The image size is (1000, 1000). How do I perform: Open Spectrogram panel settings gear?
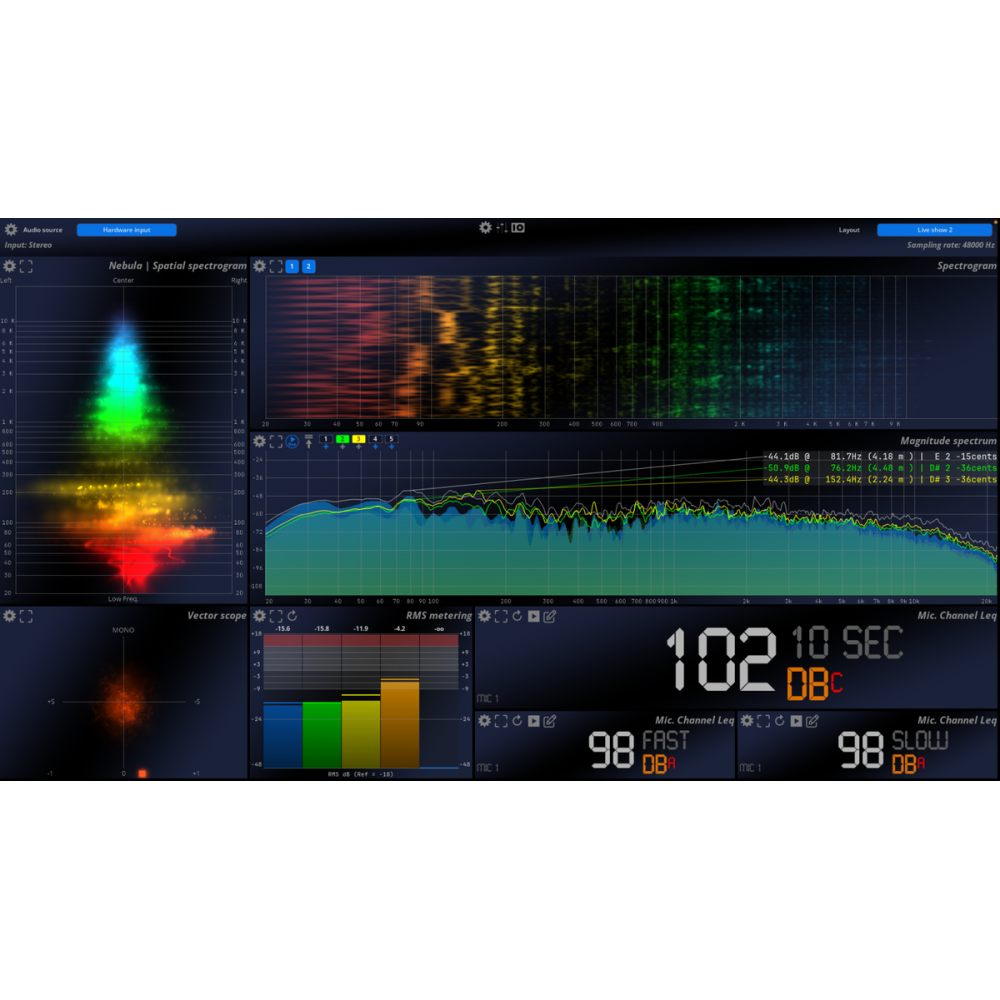[259, 266]
